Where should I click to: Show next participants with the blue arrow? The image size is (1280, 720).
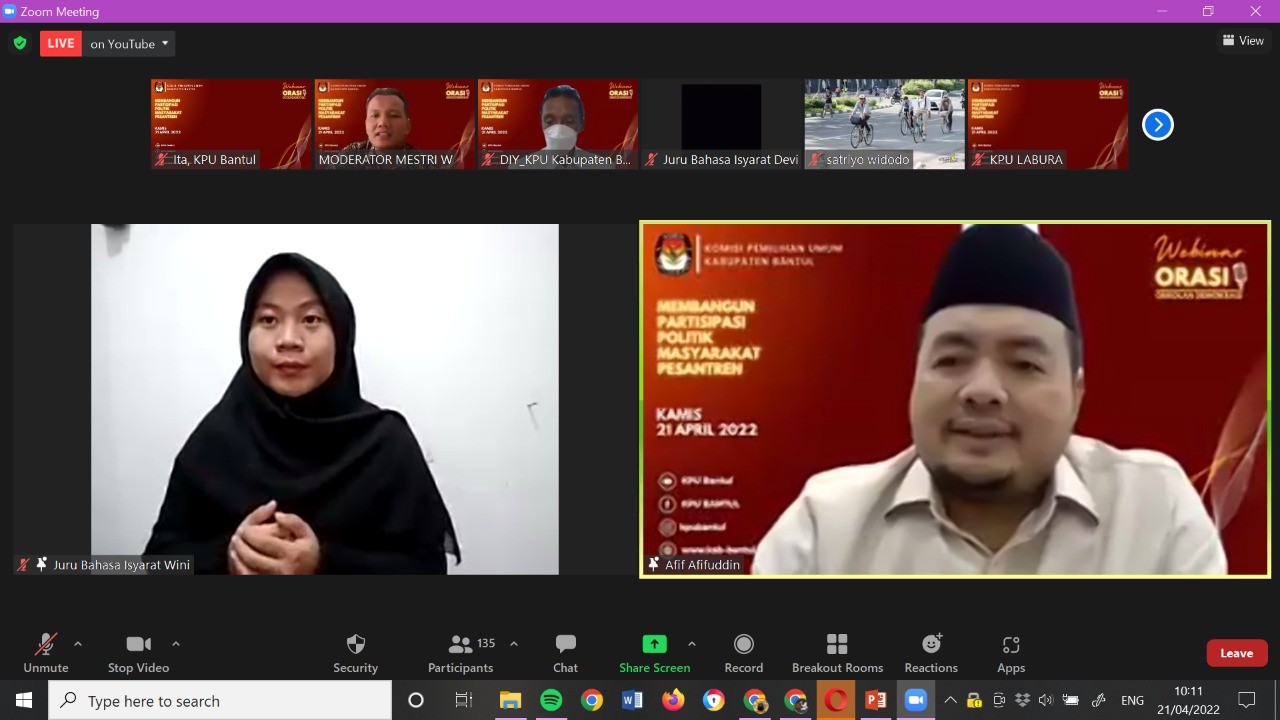pyautogui.click(x=1157, y=124)
